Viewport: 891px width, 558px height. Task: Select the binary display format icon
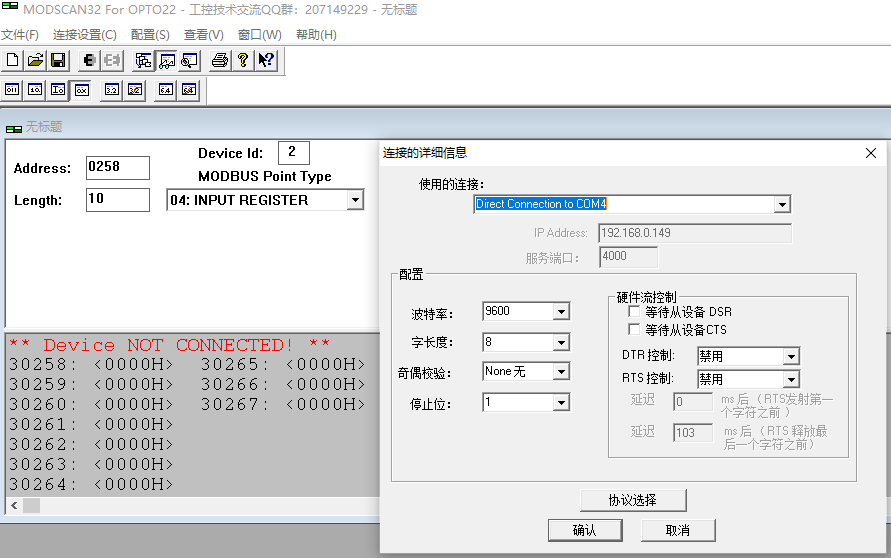(x=13, y=90)
